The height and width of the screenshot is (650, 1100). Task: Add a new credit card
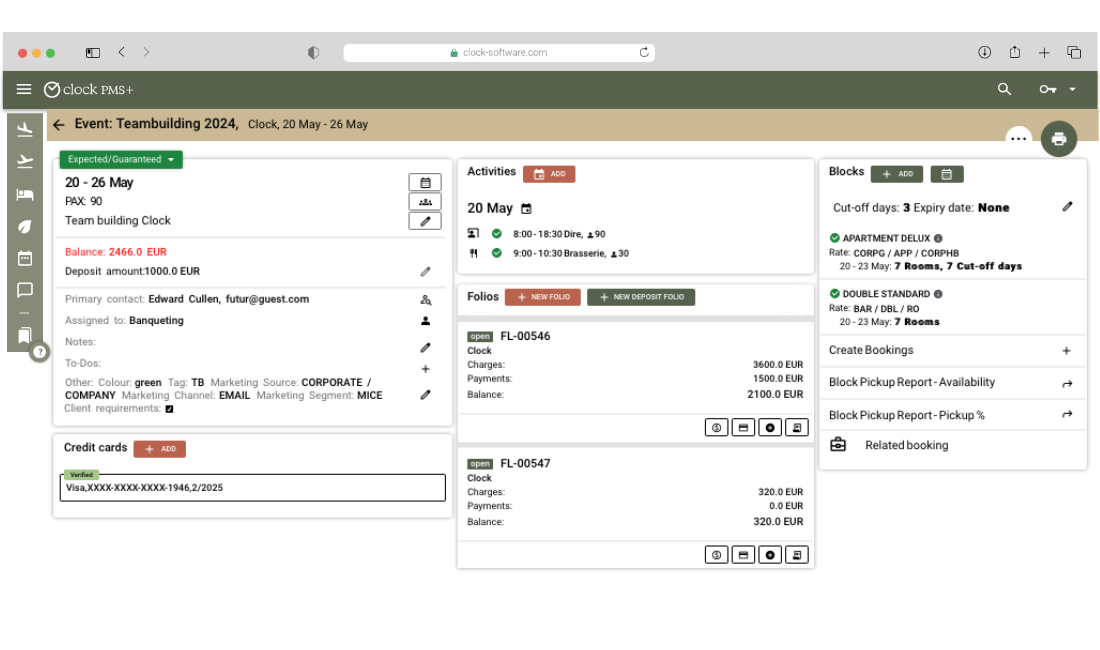tap(160, 449)
